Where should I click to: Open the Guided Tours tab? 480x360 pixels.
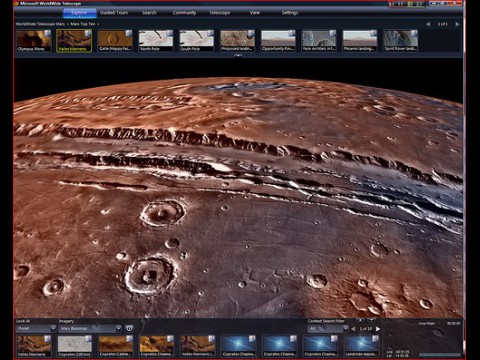(x=114, y=13)
